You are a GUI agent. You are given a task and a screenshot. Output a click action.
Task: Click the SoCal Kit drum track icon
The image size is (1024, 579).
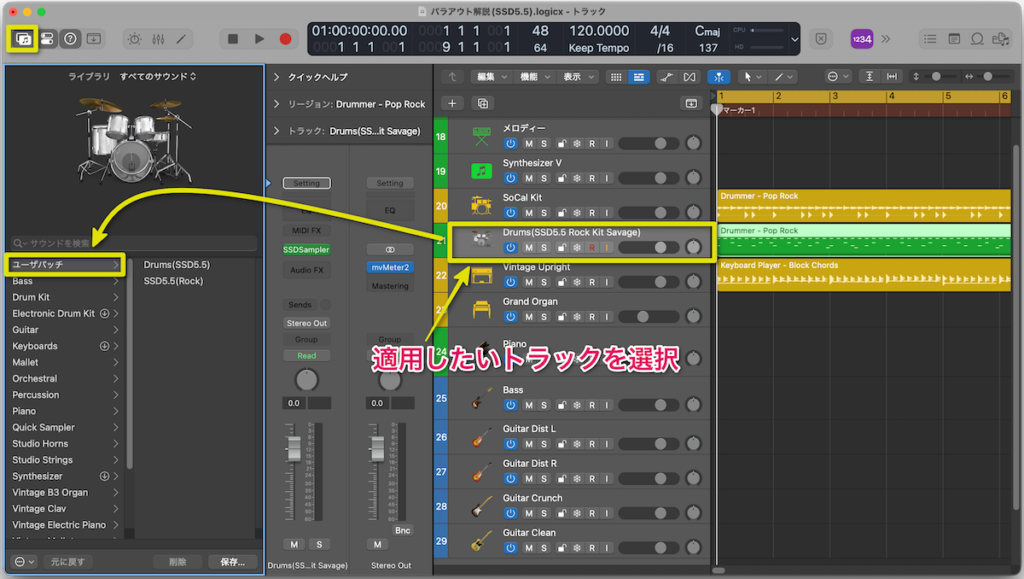(482, 206)
